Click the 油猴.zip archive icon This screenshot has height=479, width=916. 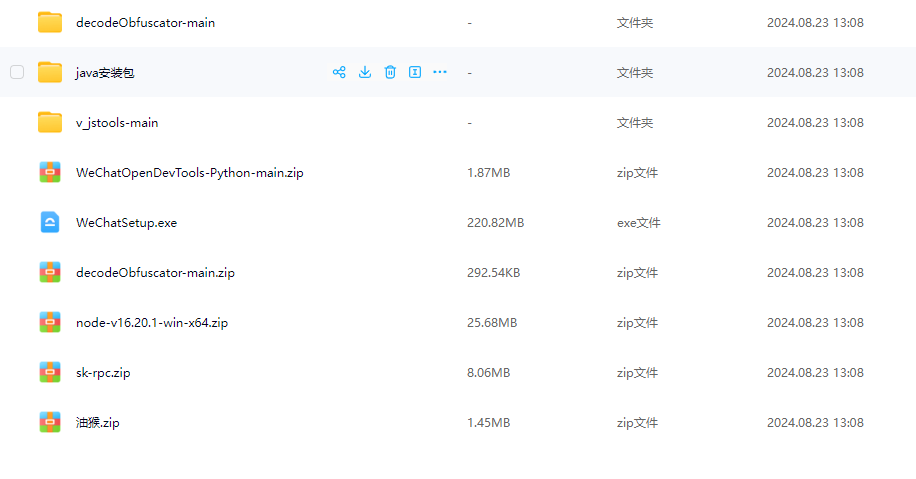click(x=50, y=422)
